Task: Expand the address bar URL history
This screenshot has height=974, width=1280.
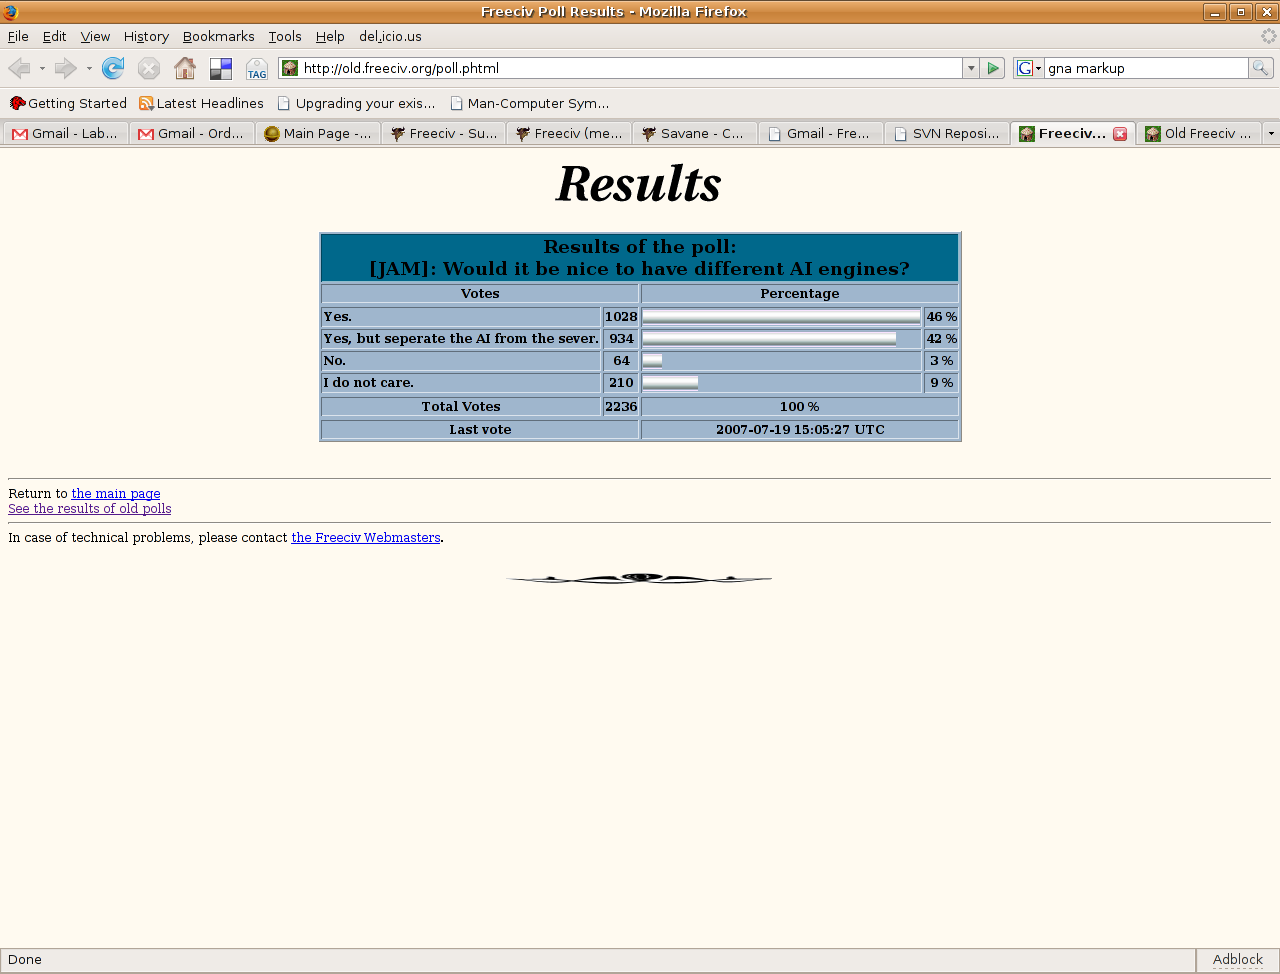Action: (x=970, y=68)
